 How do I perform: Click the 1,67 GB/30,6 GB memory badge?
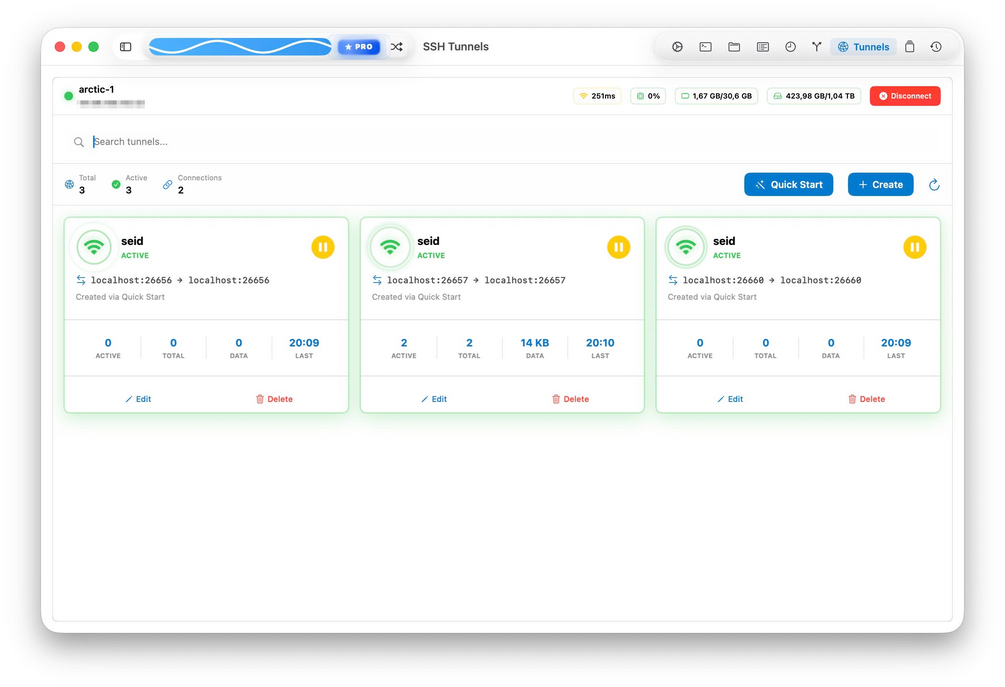716,96
